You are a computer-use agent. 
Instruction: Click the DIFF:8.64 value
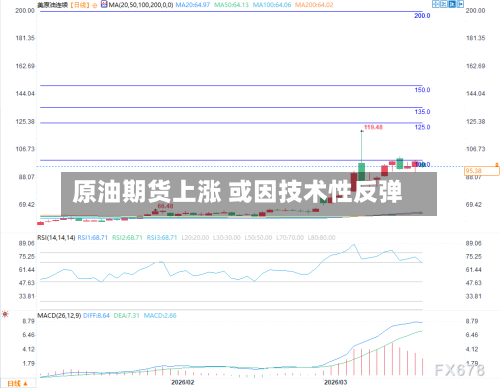(96, 315)
